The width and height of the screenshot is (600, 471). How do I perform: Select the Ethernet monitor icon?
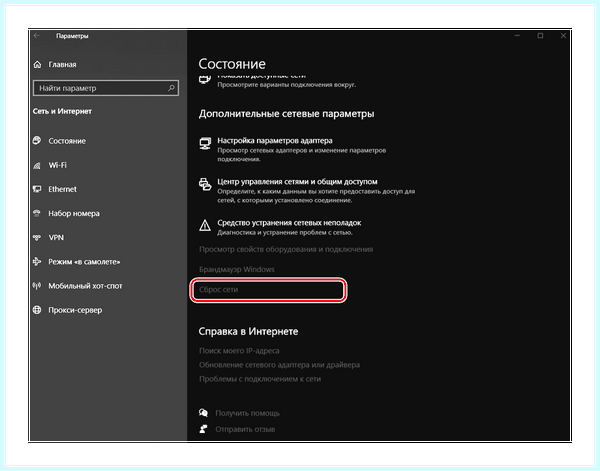coord(37,189)
